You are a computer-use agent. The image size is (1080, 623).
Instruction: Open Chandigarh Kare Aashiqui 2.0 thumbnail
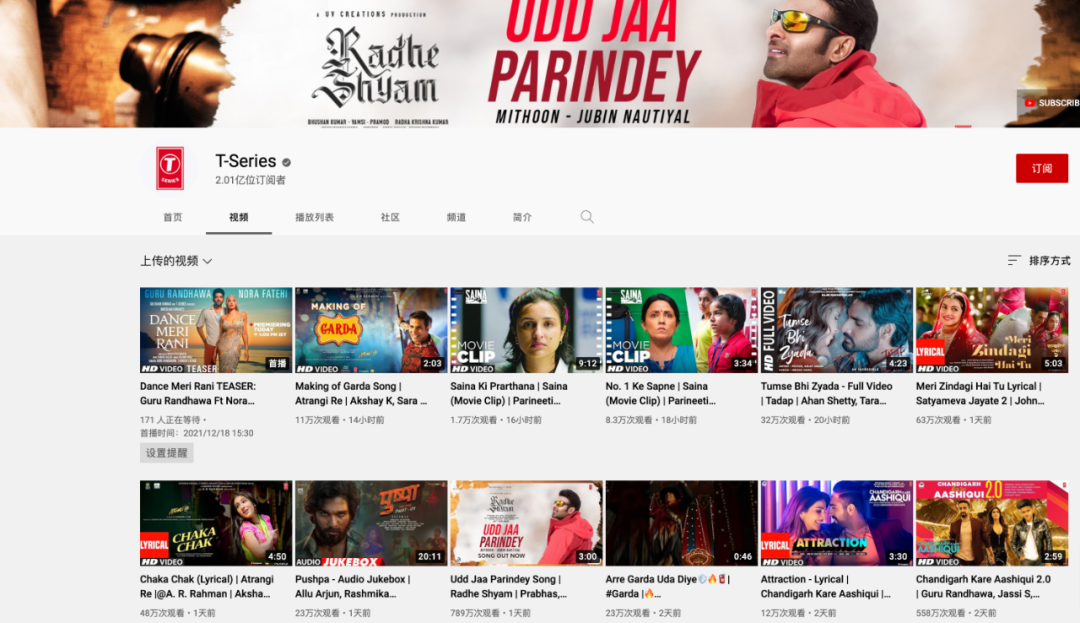point(992,523)
